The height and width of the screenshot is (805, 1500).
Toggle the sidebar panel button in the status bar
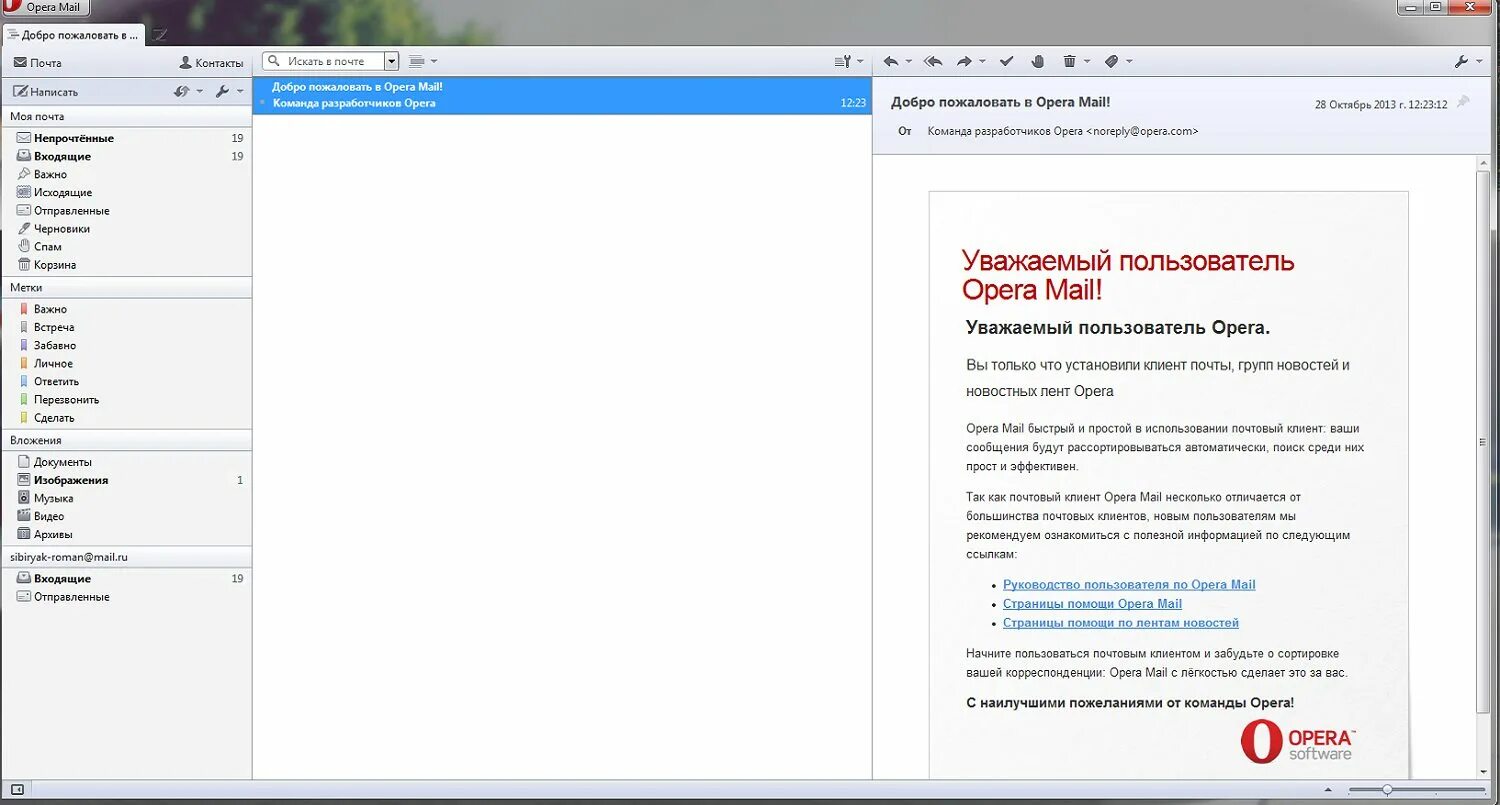[17, 790]
